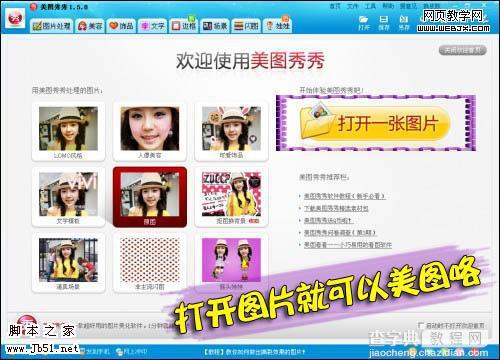Viewport: 500px width, 360px height.
Task: Click the Meitu Xiuxiu logo icon
Action: (x=15, y=18)
